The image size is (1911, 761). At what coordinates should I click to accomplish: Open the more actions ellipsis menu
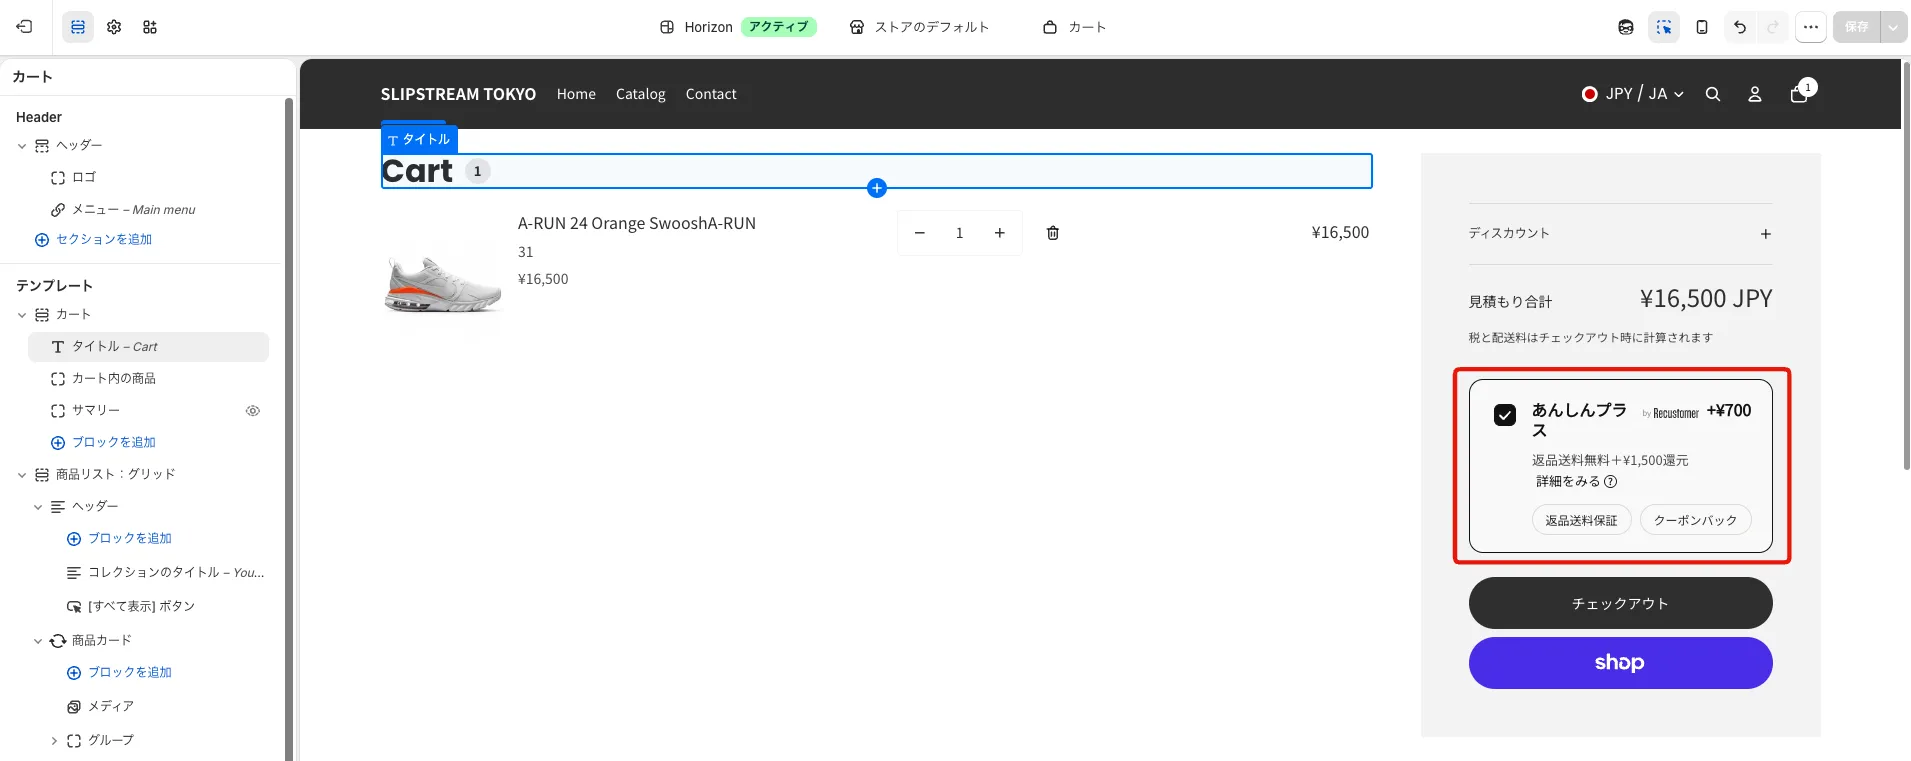click(1811, 27)
